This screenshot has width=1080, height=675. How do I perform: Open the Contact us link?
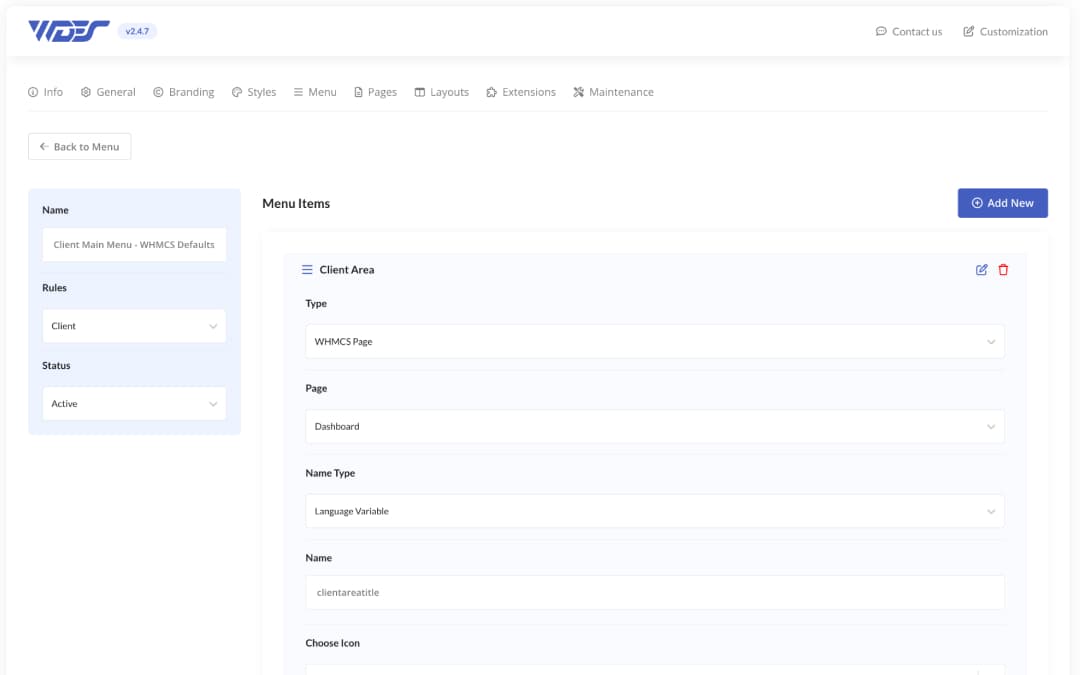point(908,32)
